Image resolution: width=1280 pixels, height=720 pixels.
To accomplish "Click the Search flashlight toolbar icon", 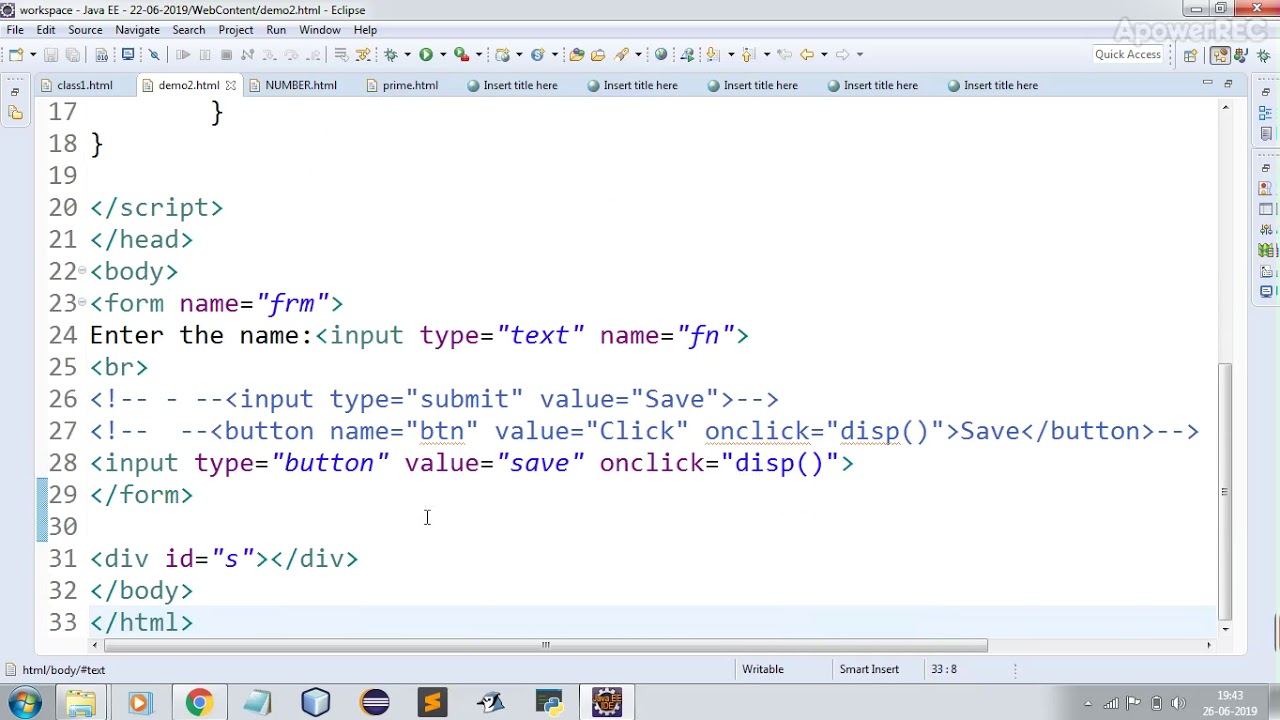I will click(622, 54).
